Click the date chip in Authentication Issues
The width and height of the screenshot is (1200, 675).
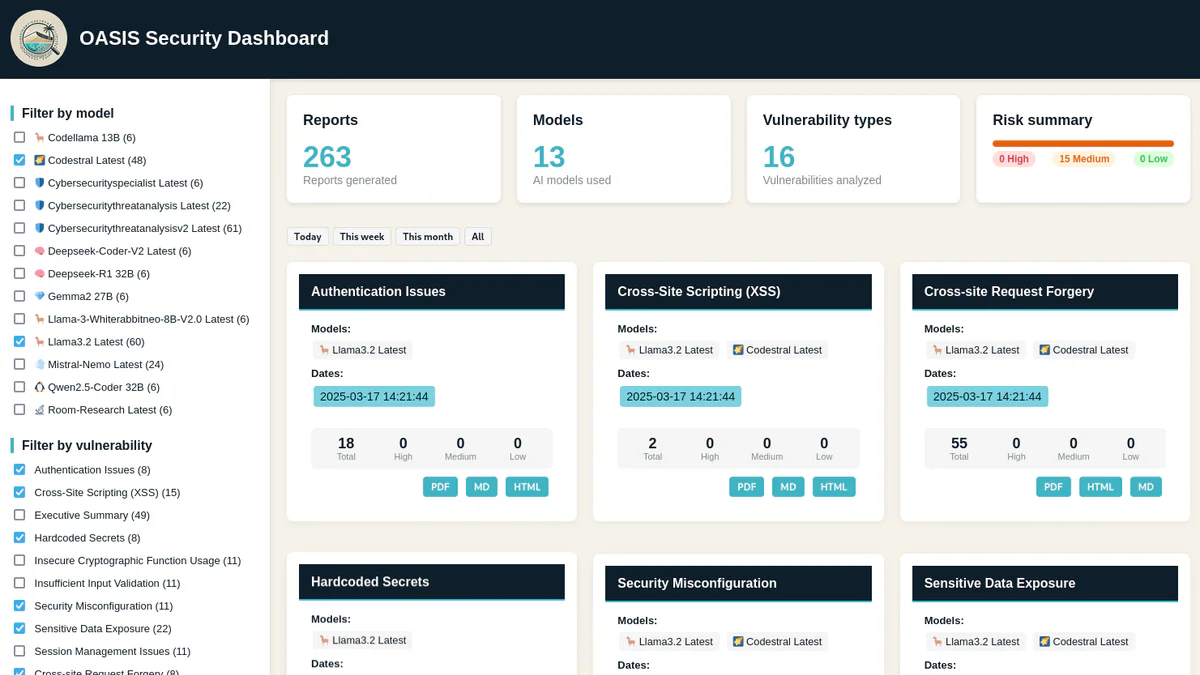click(374, 396)
